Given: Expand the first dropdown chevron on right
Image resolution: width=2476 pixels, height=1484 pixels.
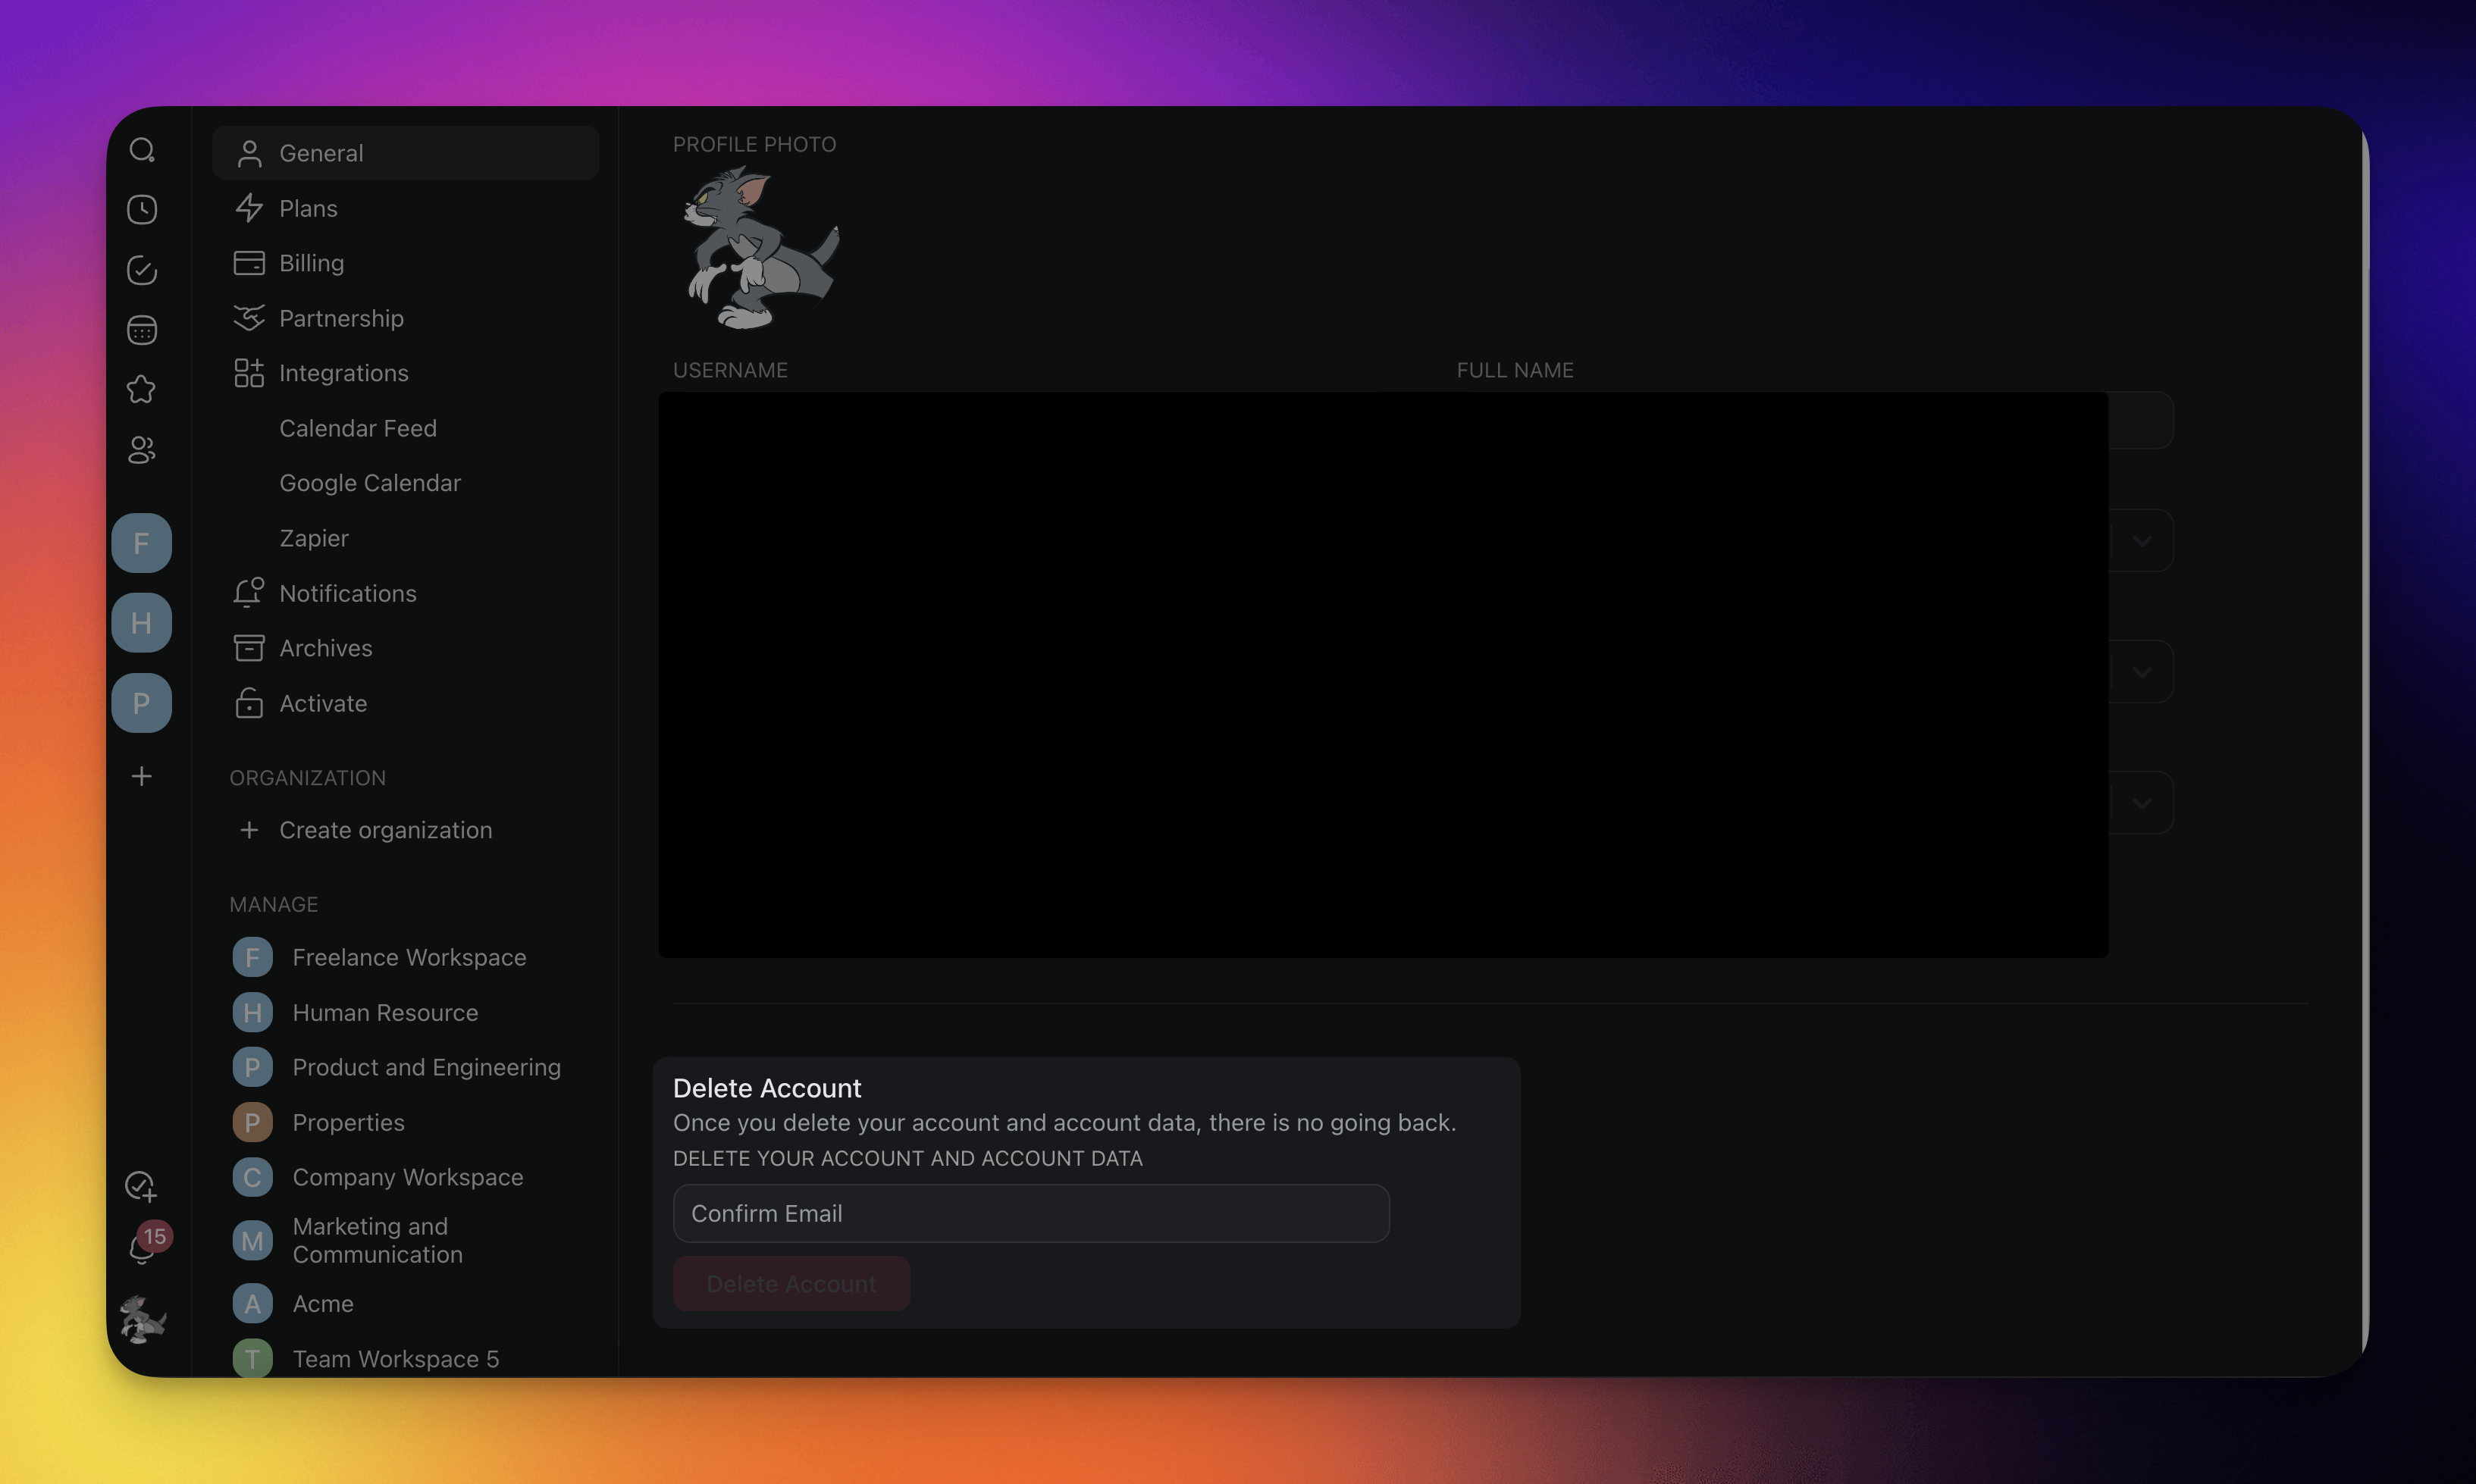Looking at the screenshot, I should point(2141,541).
